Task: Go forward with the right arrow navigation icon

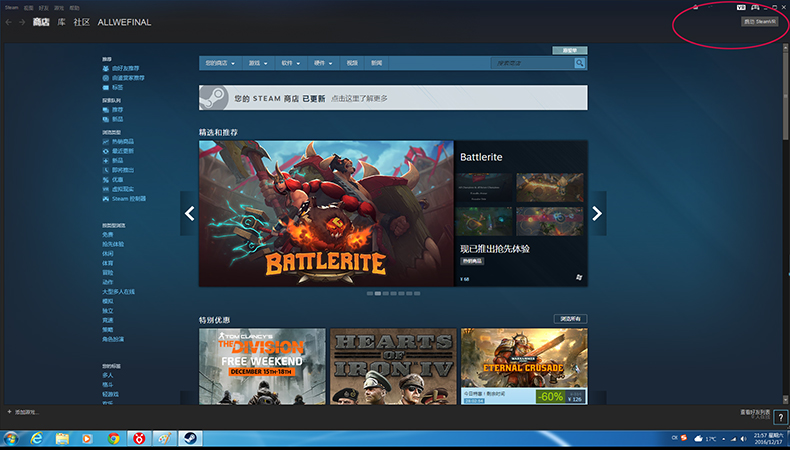Action: pos(22,22)
